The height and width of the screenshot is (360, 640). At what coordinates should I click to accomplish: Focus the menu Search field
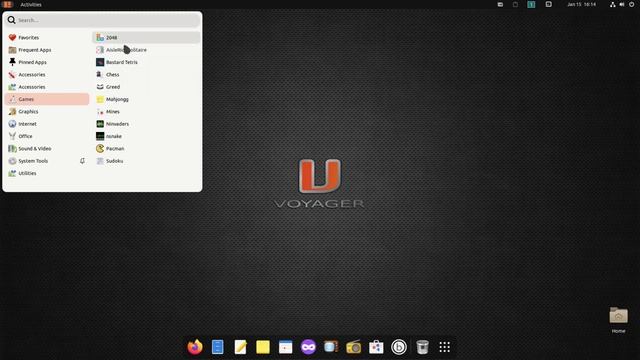(x=102, y=20)
